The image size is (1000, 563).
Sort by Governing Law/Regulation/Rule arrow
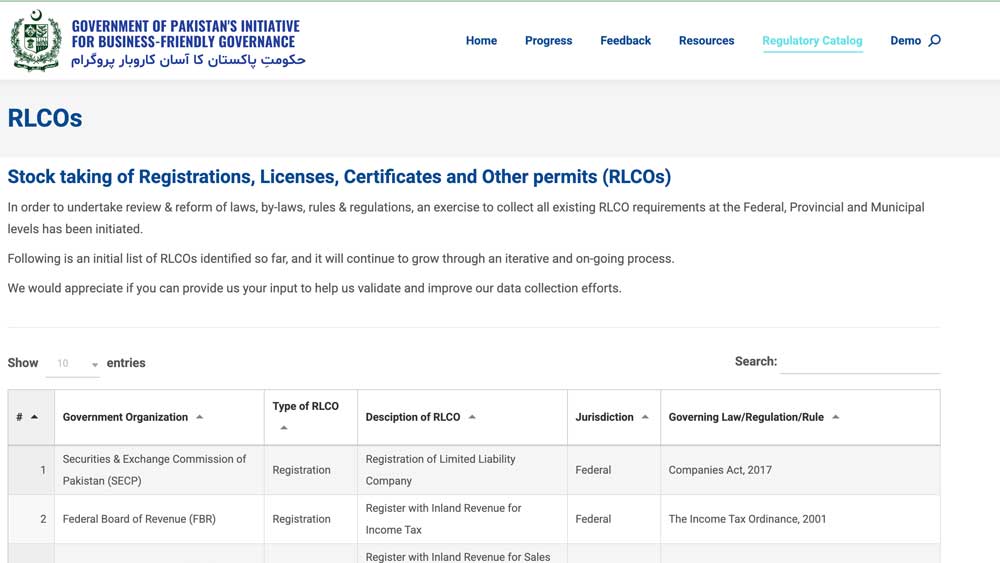(835, 417)
